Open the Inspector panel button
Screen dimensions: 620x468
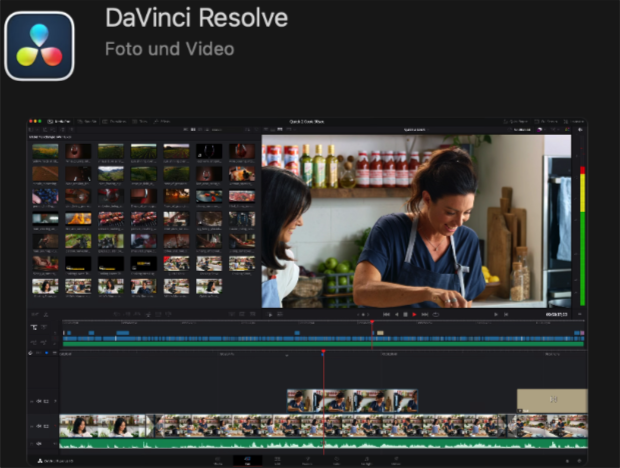[x=574, y=121]
